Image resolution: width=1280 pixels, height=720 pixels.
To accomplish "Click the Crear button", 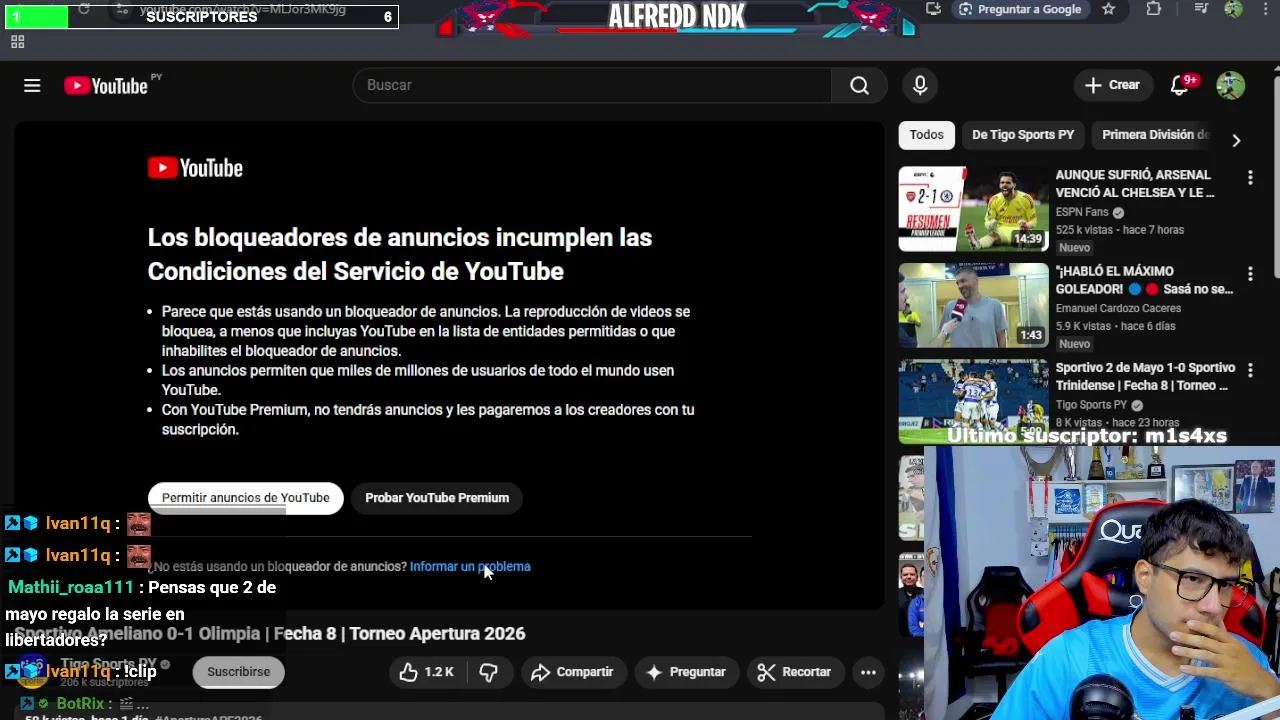I will (x=1113, y=85).
